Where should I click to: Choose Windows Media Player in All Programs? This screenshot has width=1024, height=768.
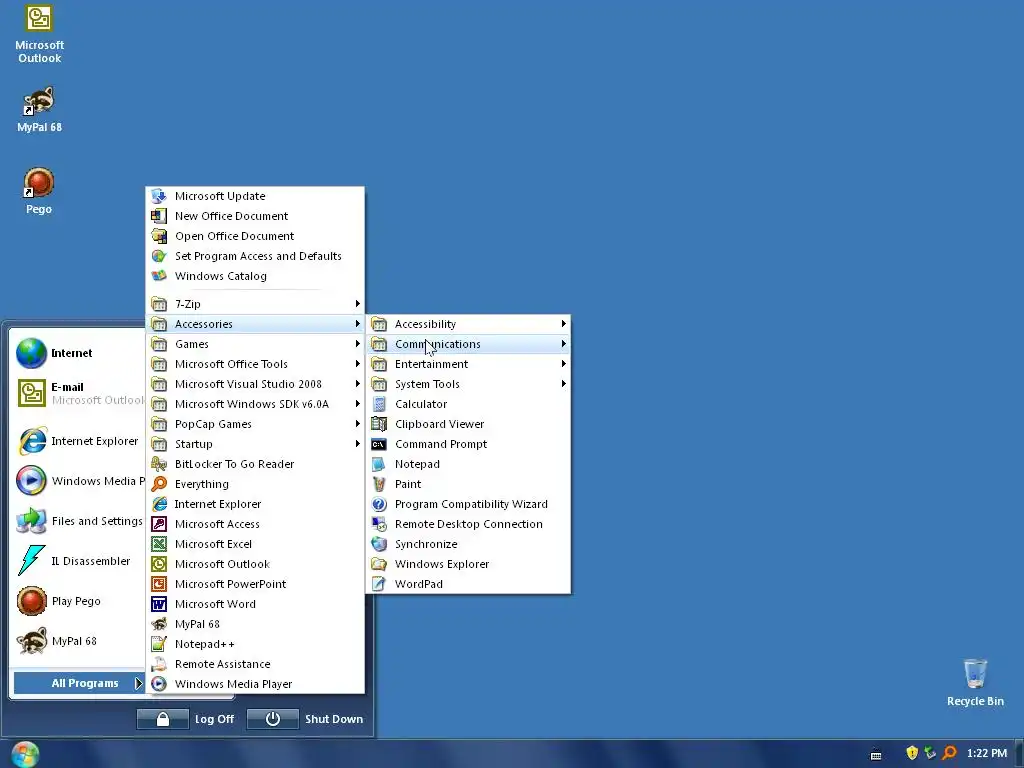(x=255, y=684)
